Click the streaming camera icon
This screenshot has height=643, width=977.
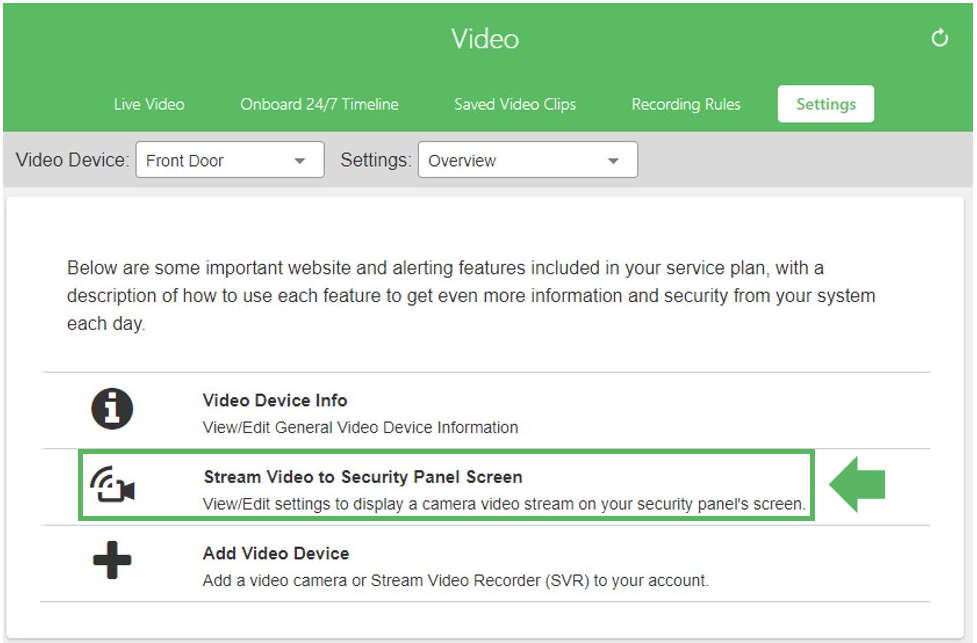112,485
